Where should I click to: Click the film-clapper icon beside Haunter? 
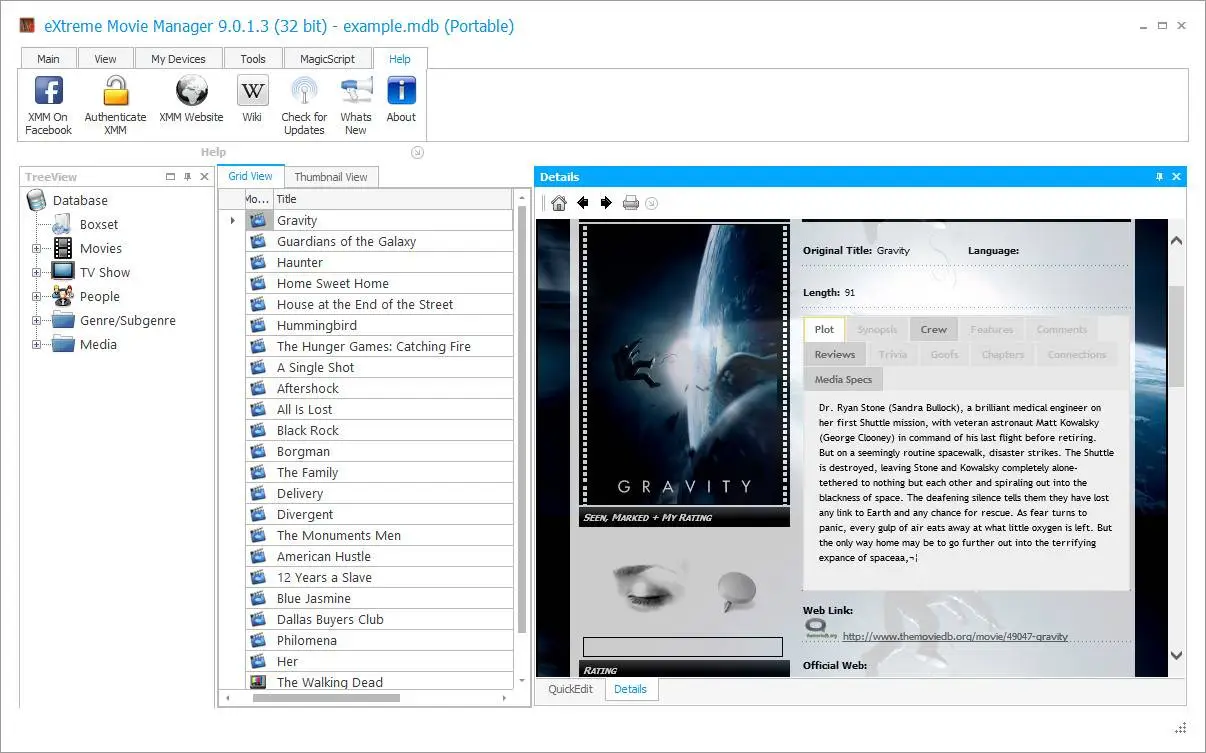tap(258, 262)
